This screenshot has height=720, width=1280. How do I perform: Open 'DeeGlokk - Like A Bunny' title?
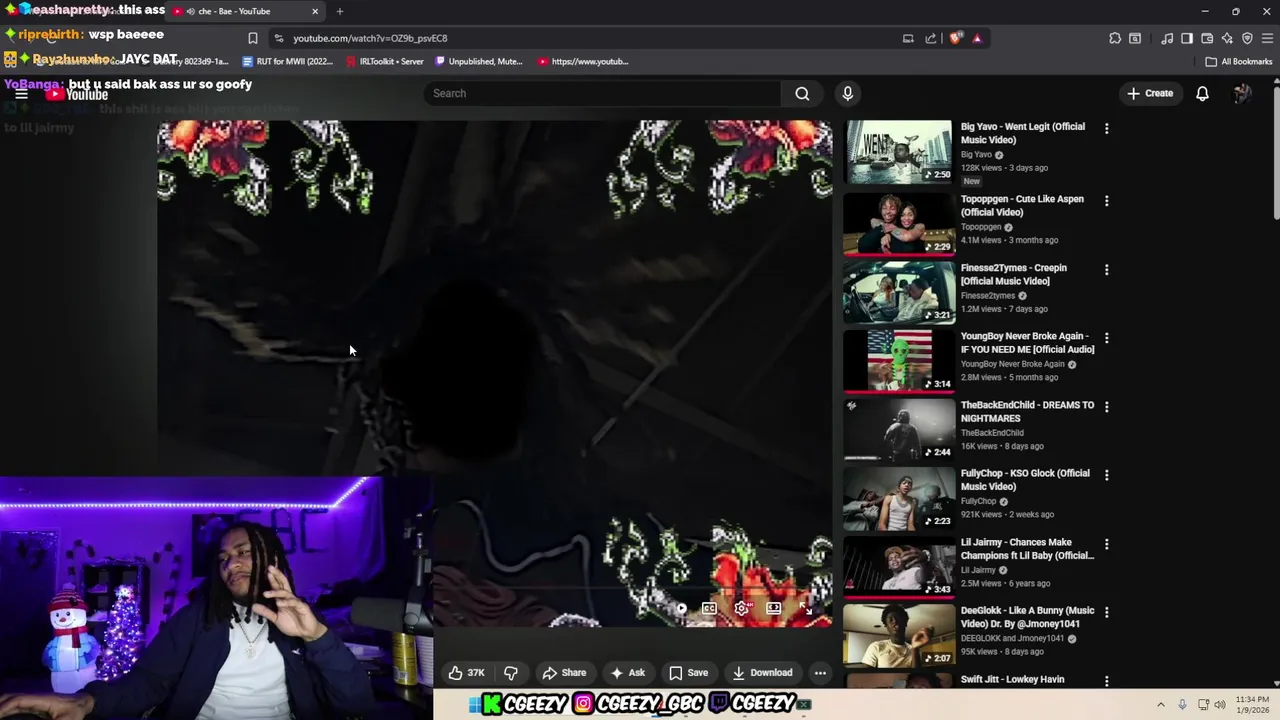[1027, 617]
